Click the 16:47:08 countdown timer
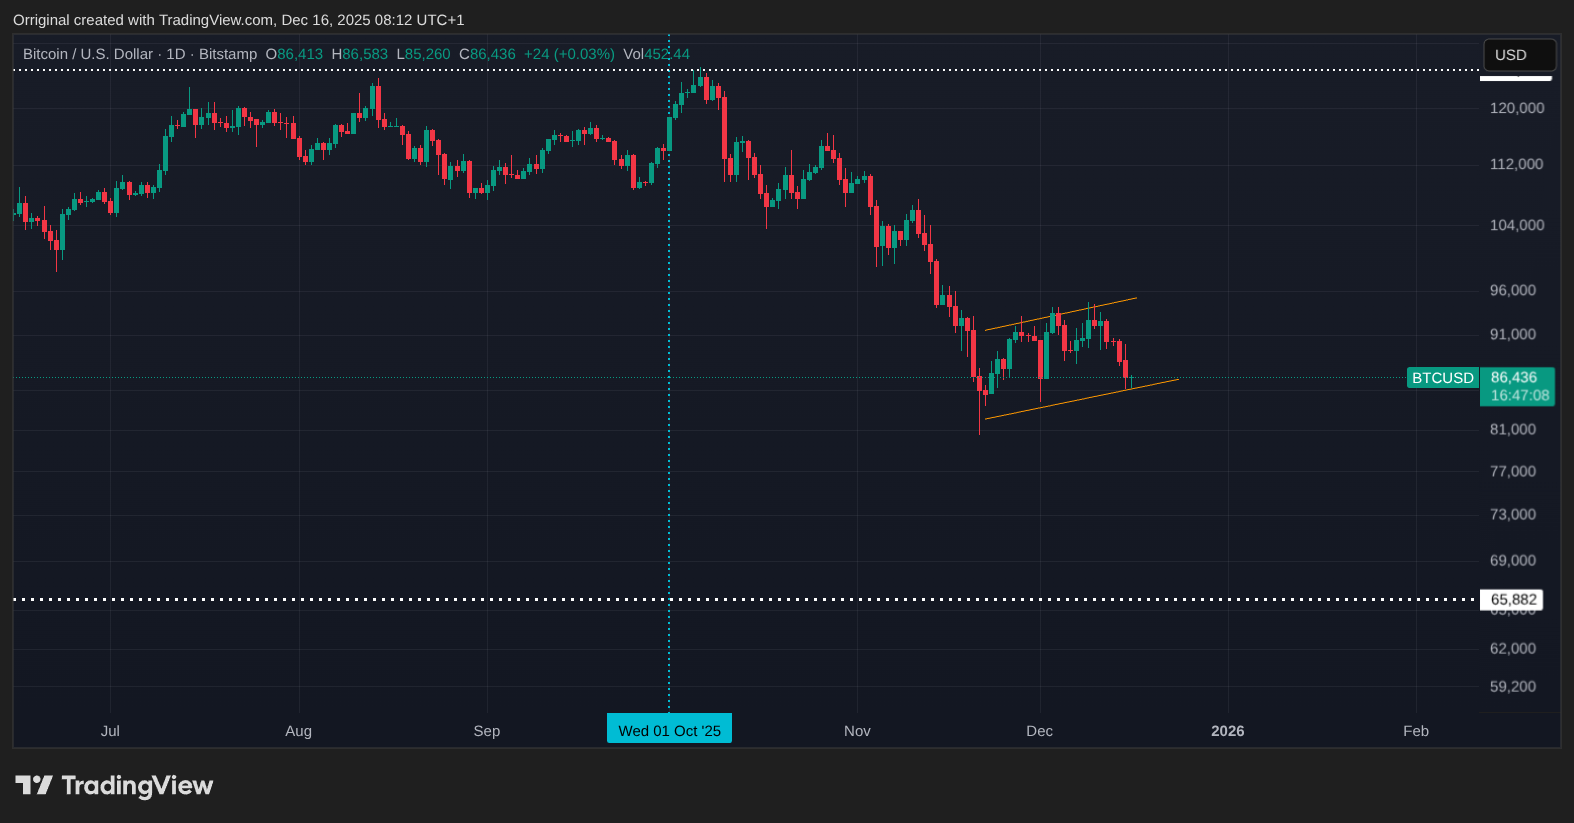Image resolution: width=1574 pixels, height=823 pixels. tap(1520, 395)
